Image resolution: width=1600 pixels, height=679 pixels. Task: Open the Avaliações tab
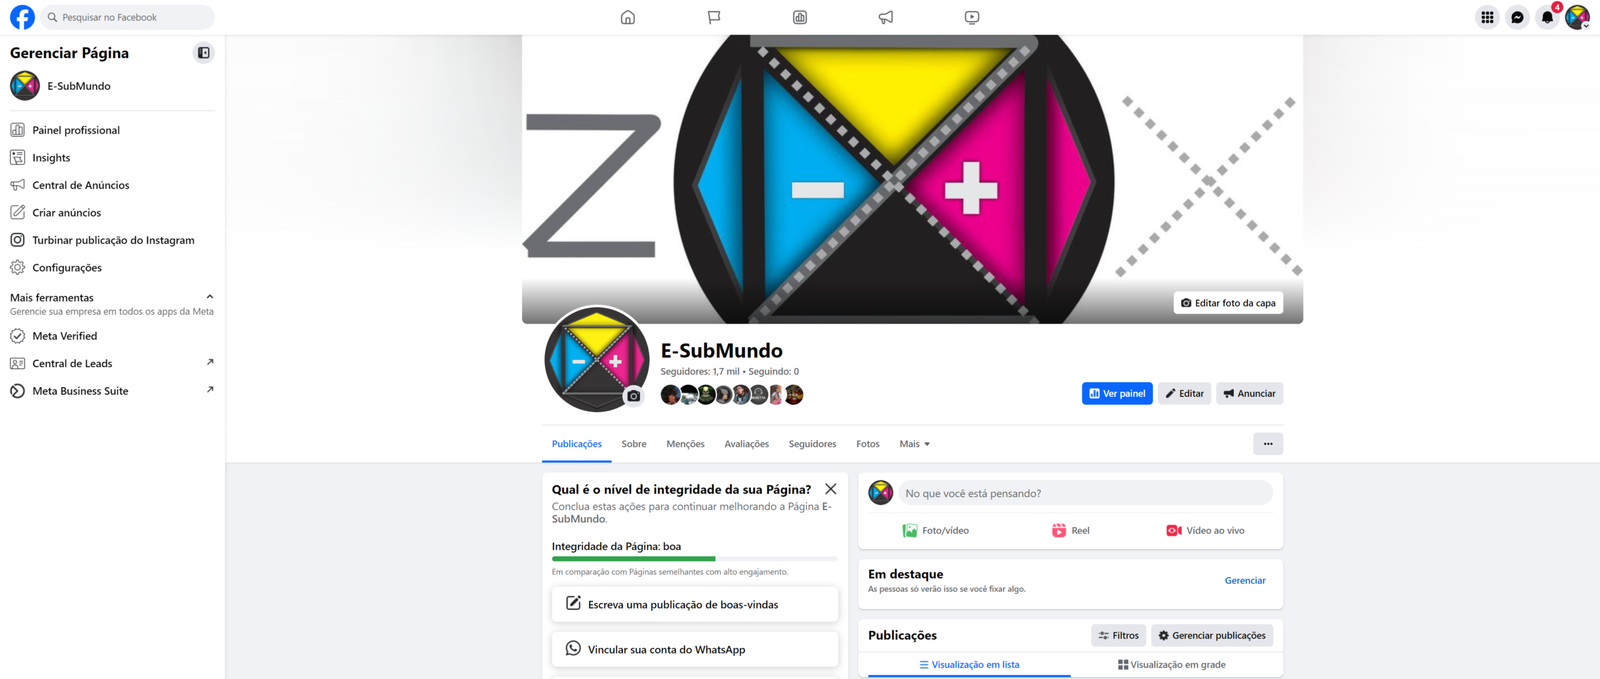(747, 444)
